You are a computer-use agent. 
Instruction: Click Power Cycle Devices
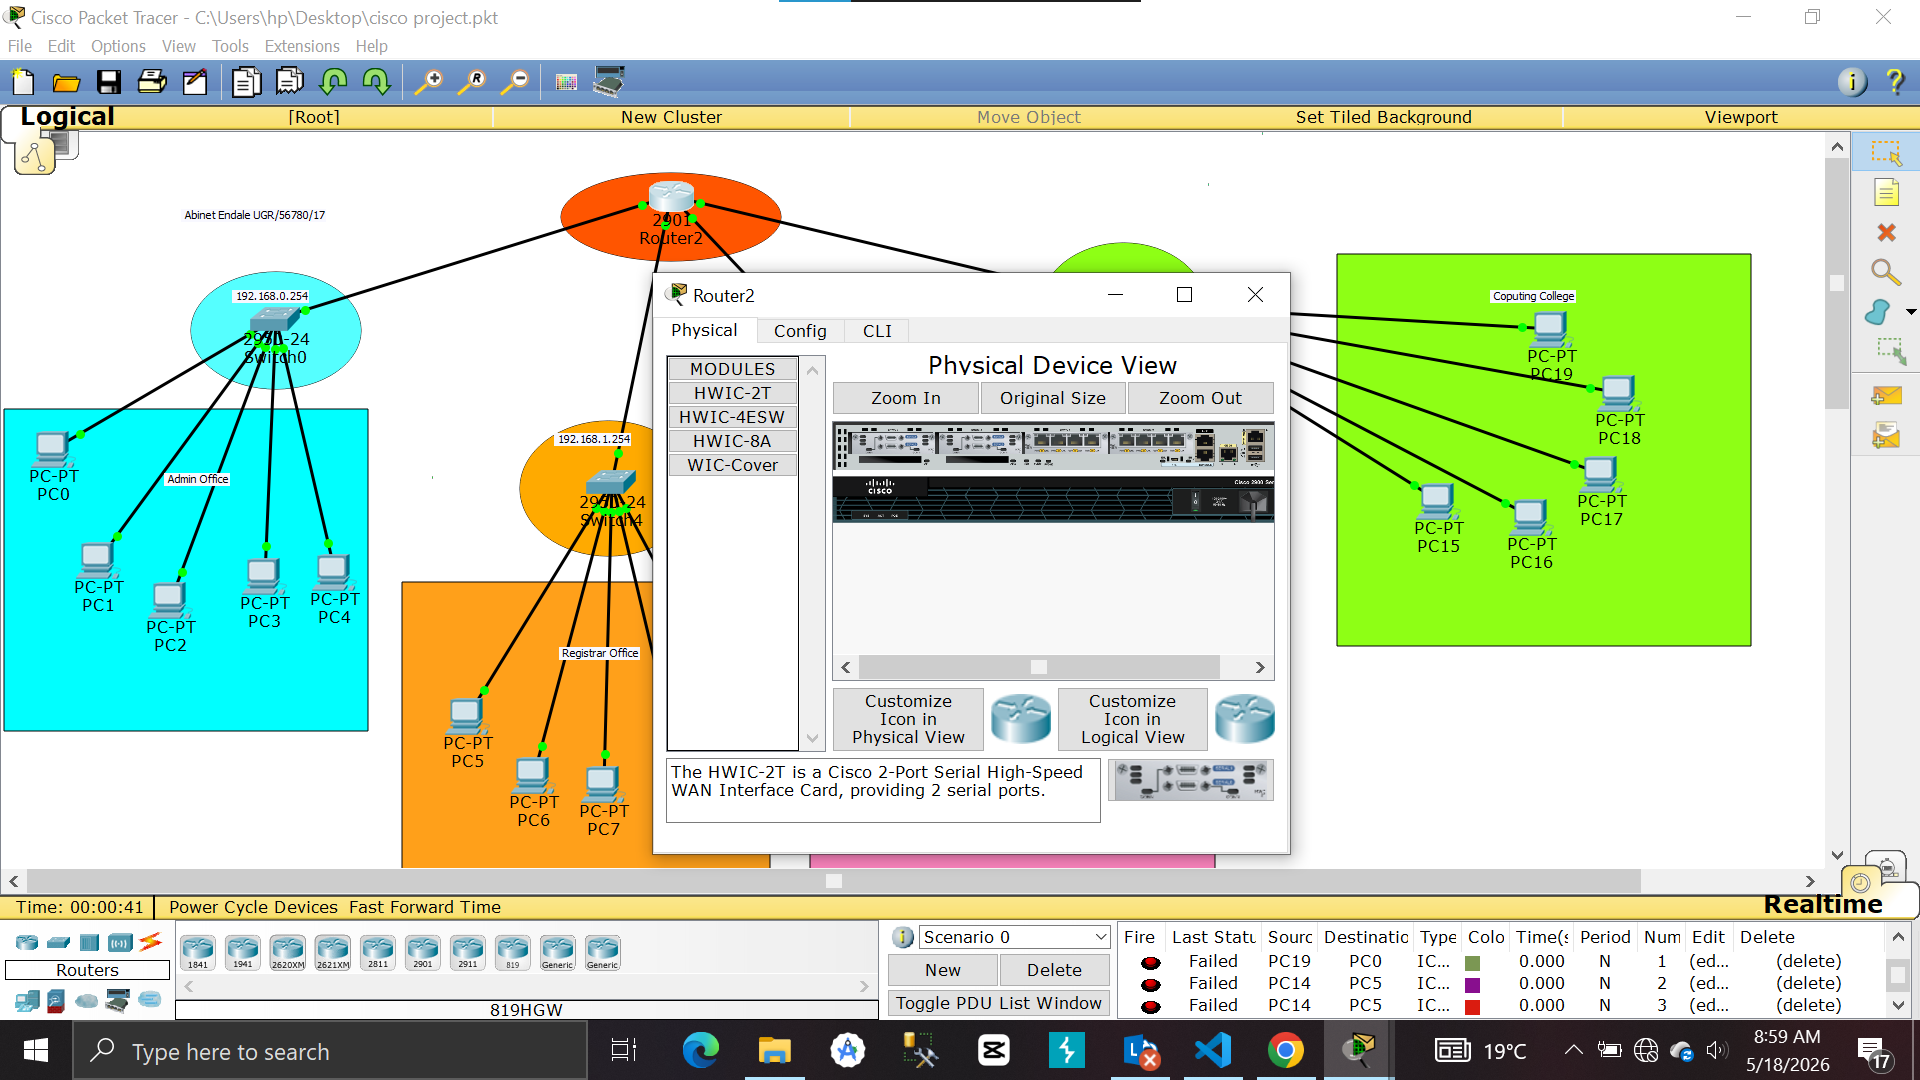pyautogui.click(x=253, y=907)
